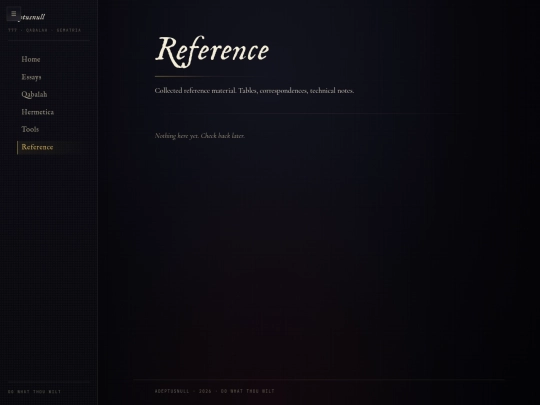Click the site logo title in sidebar

point(32,17)
